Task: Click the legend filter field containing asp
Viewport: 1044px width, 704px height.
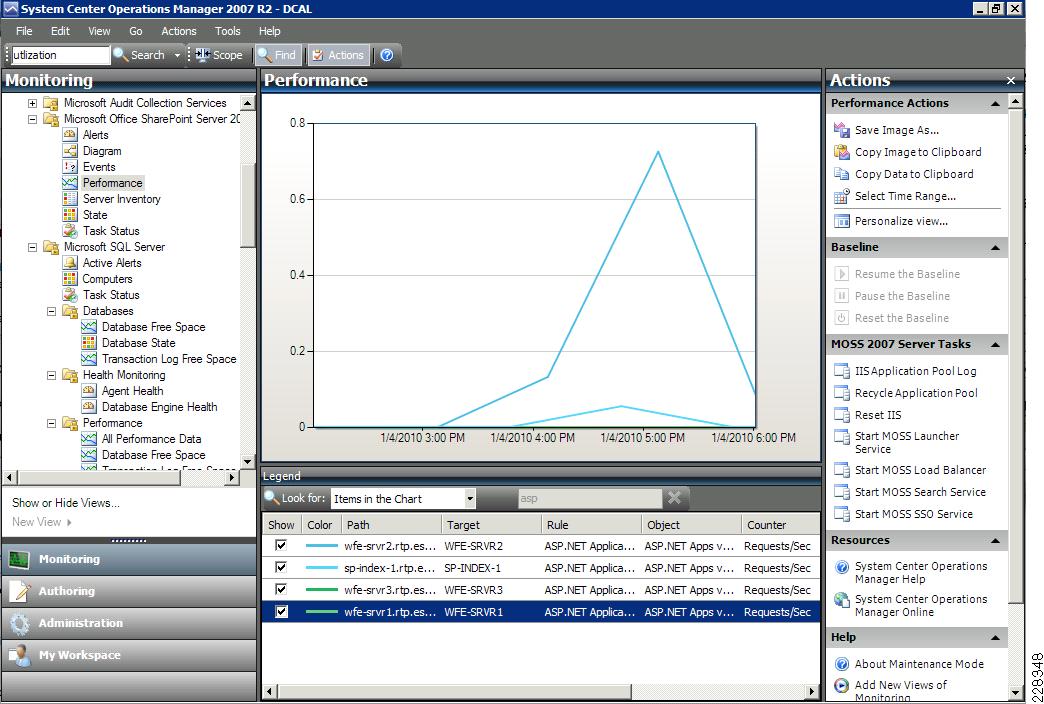Action: 590,498
